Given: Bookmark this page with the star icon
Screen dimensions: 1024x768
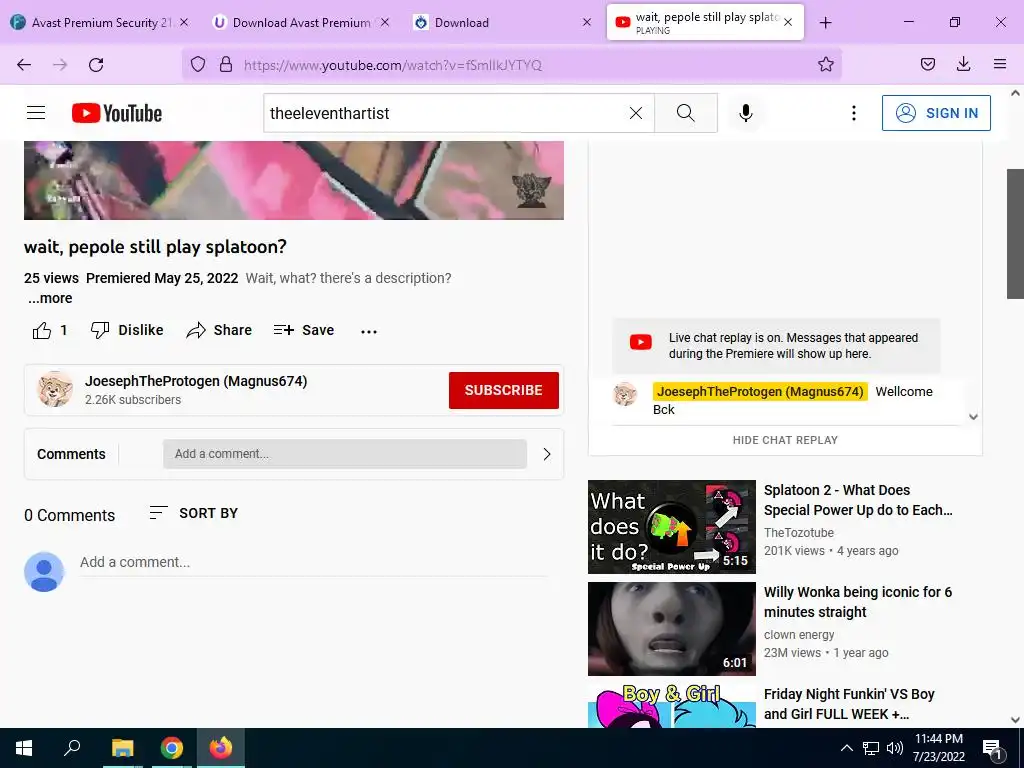Looking at the screenshot, I should click(825, 64).
